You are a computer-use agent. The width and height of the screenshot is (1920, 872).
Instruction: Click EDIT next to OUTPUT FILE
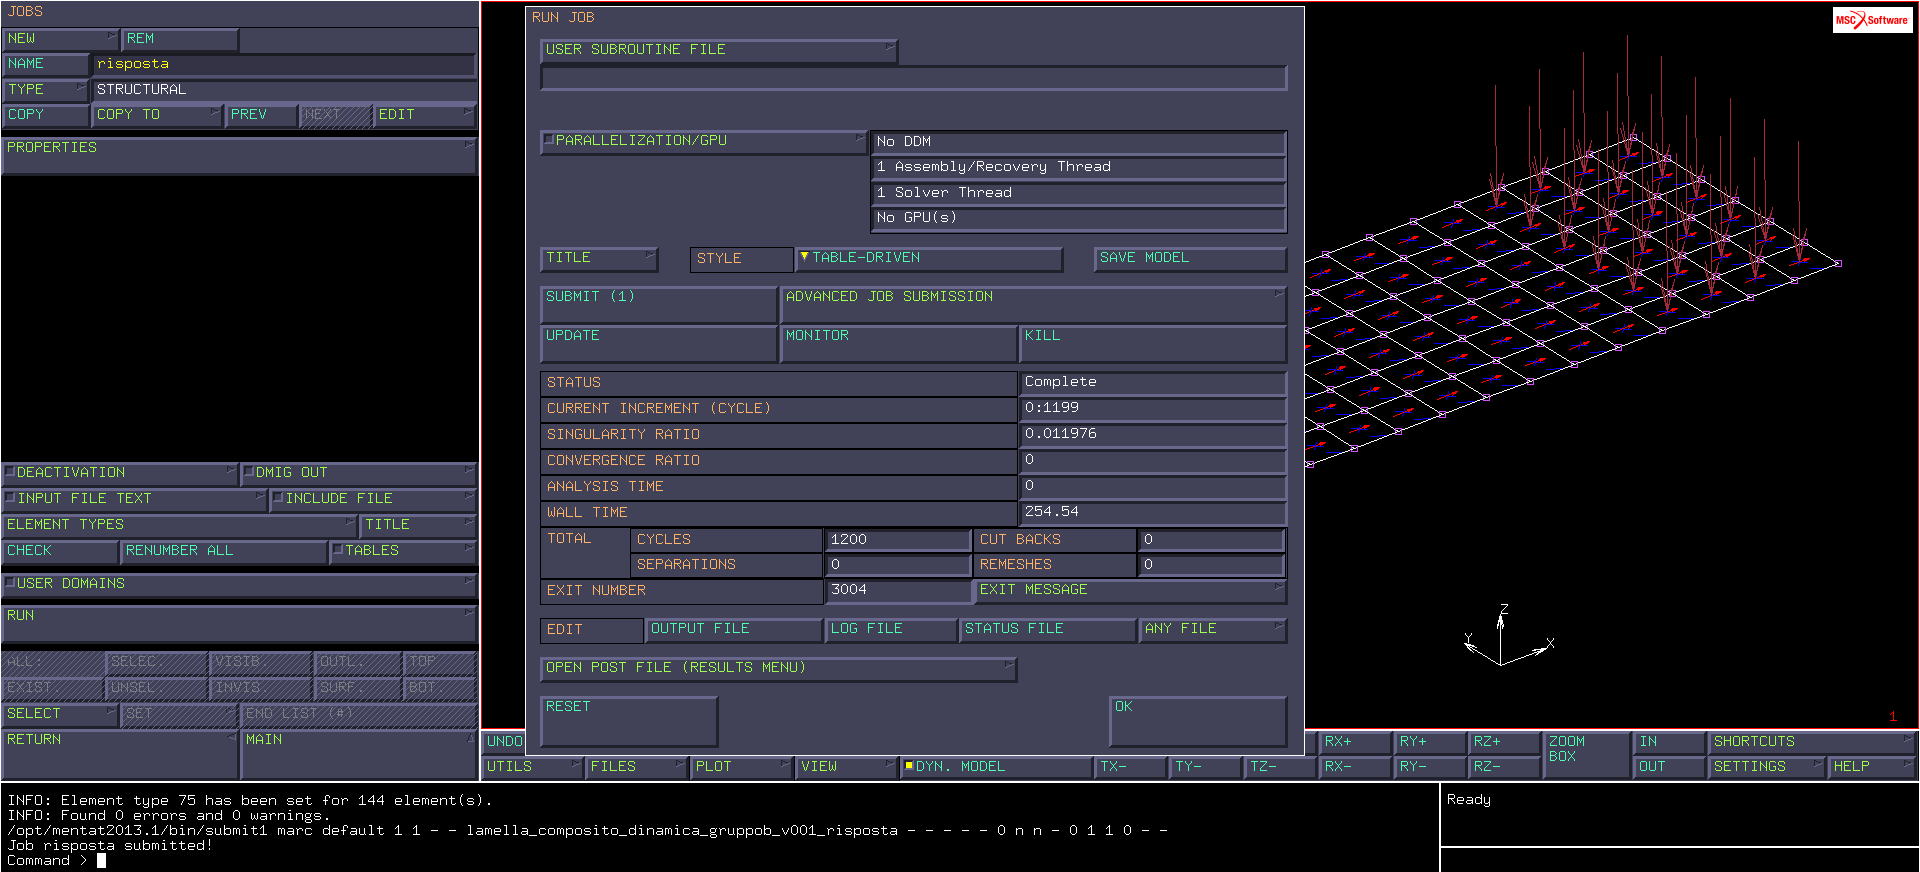tap(592, 629)
